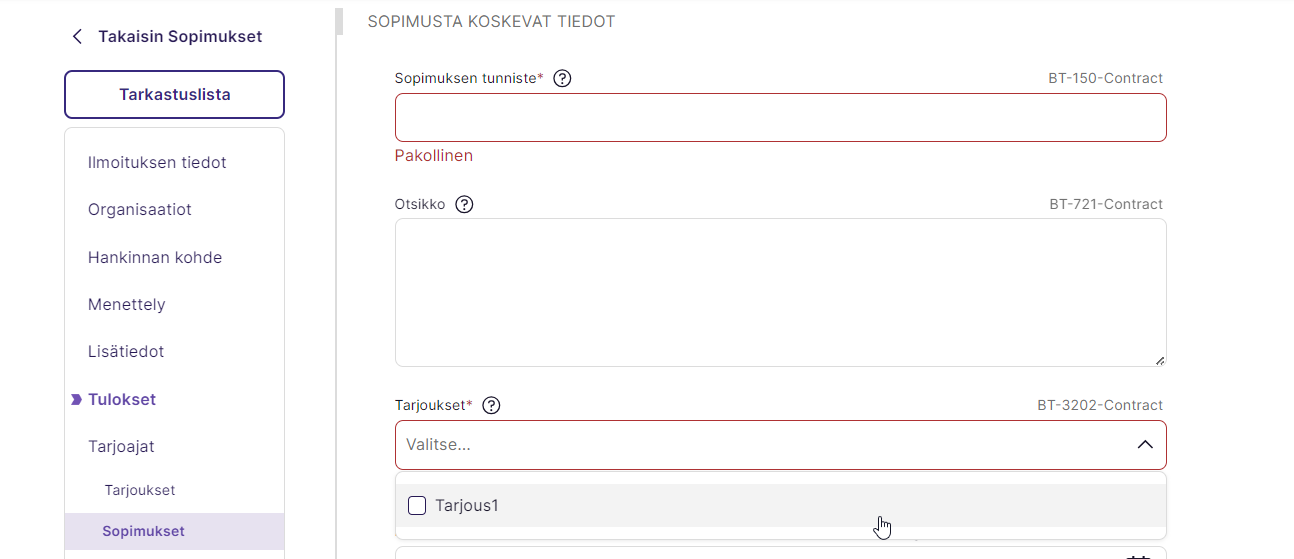Select Tarjoukset sub-item in sidebar

pyautogui.click(x=140, y=490)
